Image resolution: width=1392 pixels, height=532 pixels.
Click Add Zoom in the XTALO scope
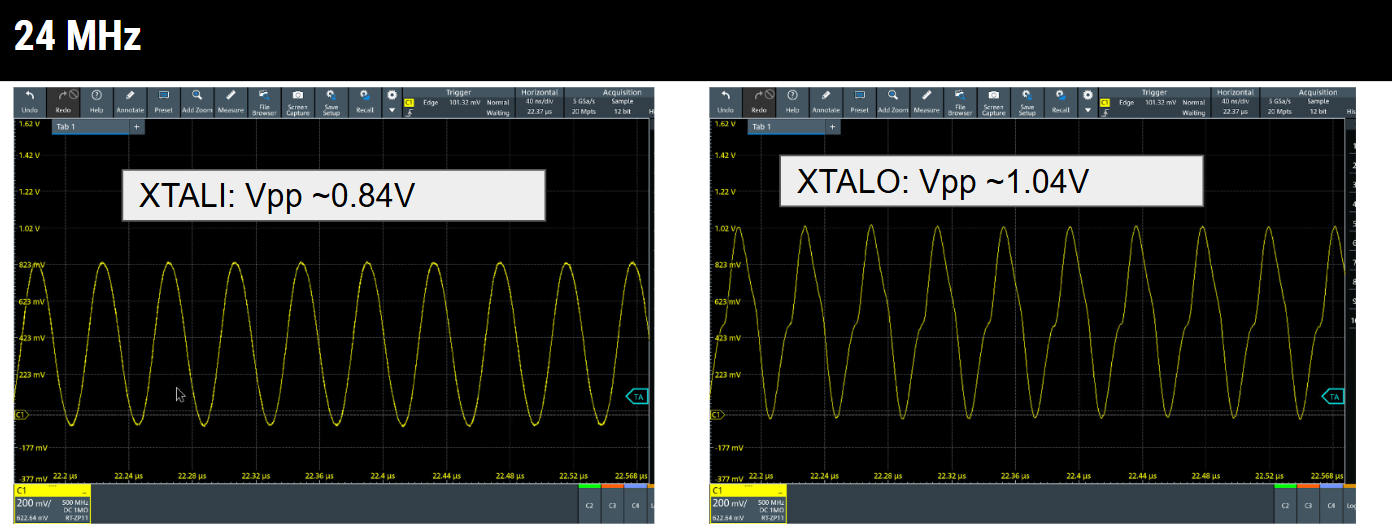point(893,101)
